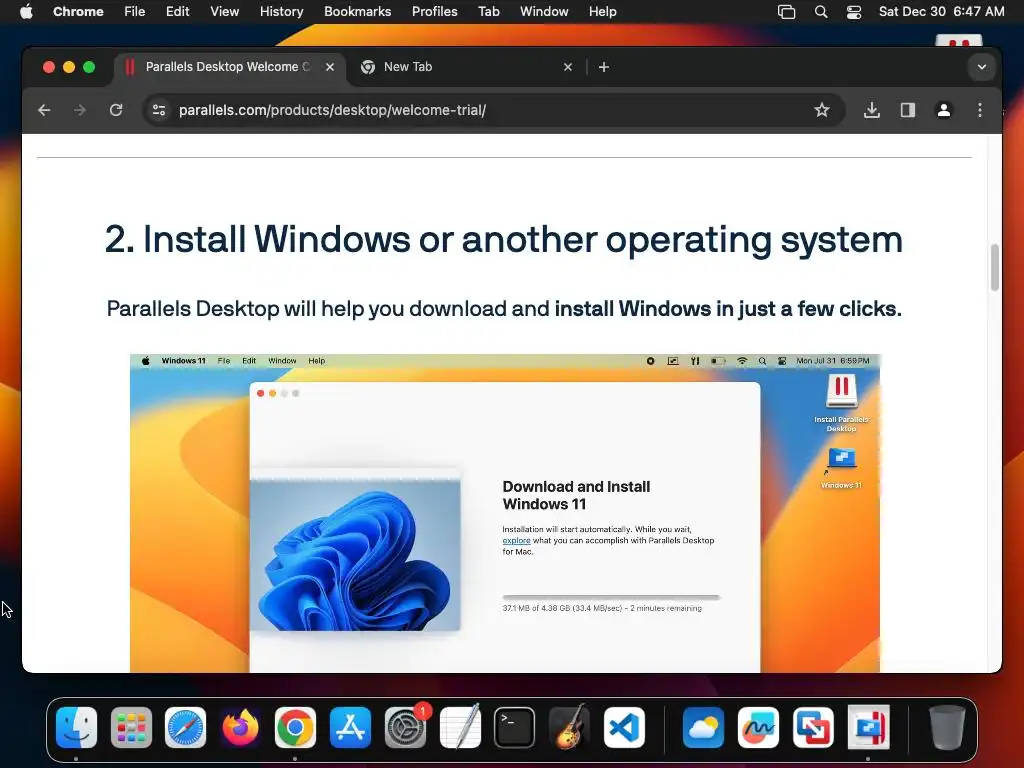Click the Windows 11 download progress bar
This screenshot has width=1024, height=768.
pyautogui.click(x=611, y=597)
